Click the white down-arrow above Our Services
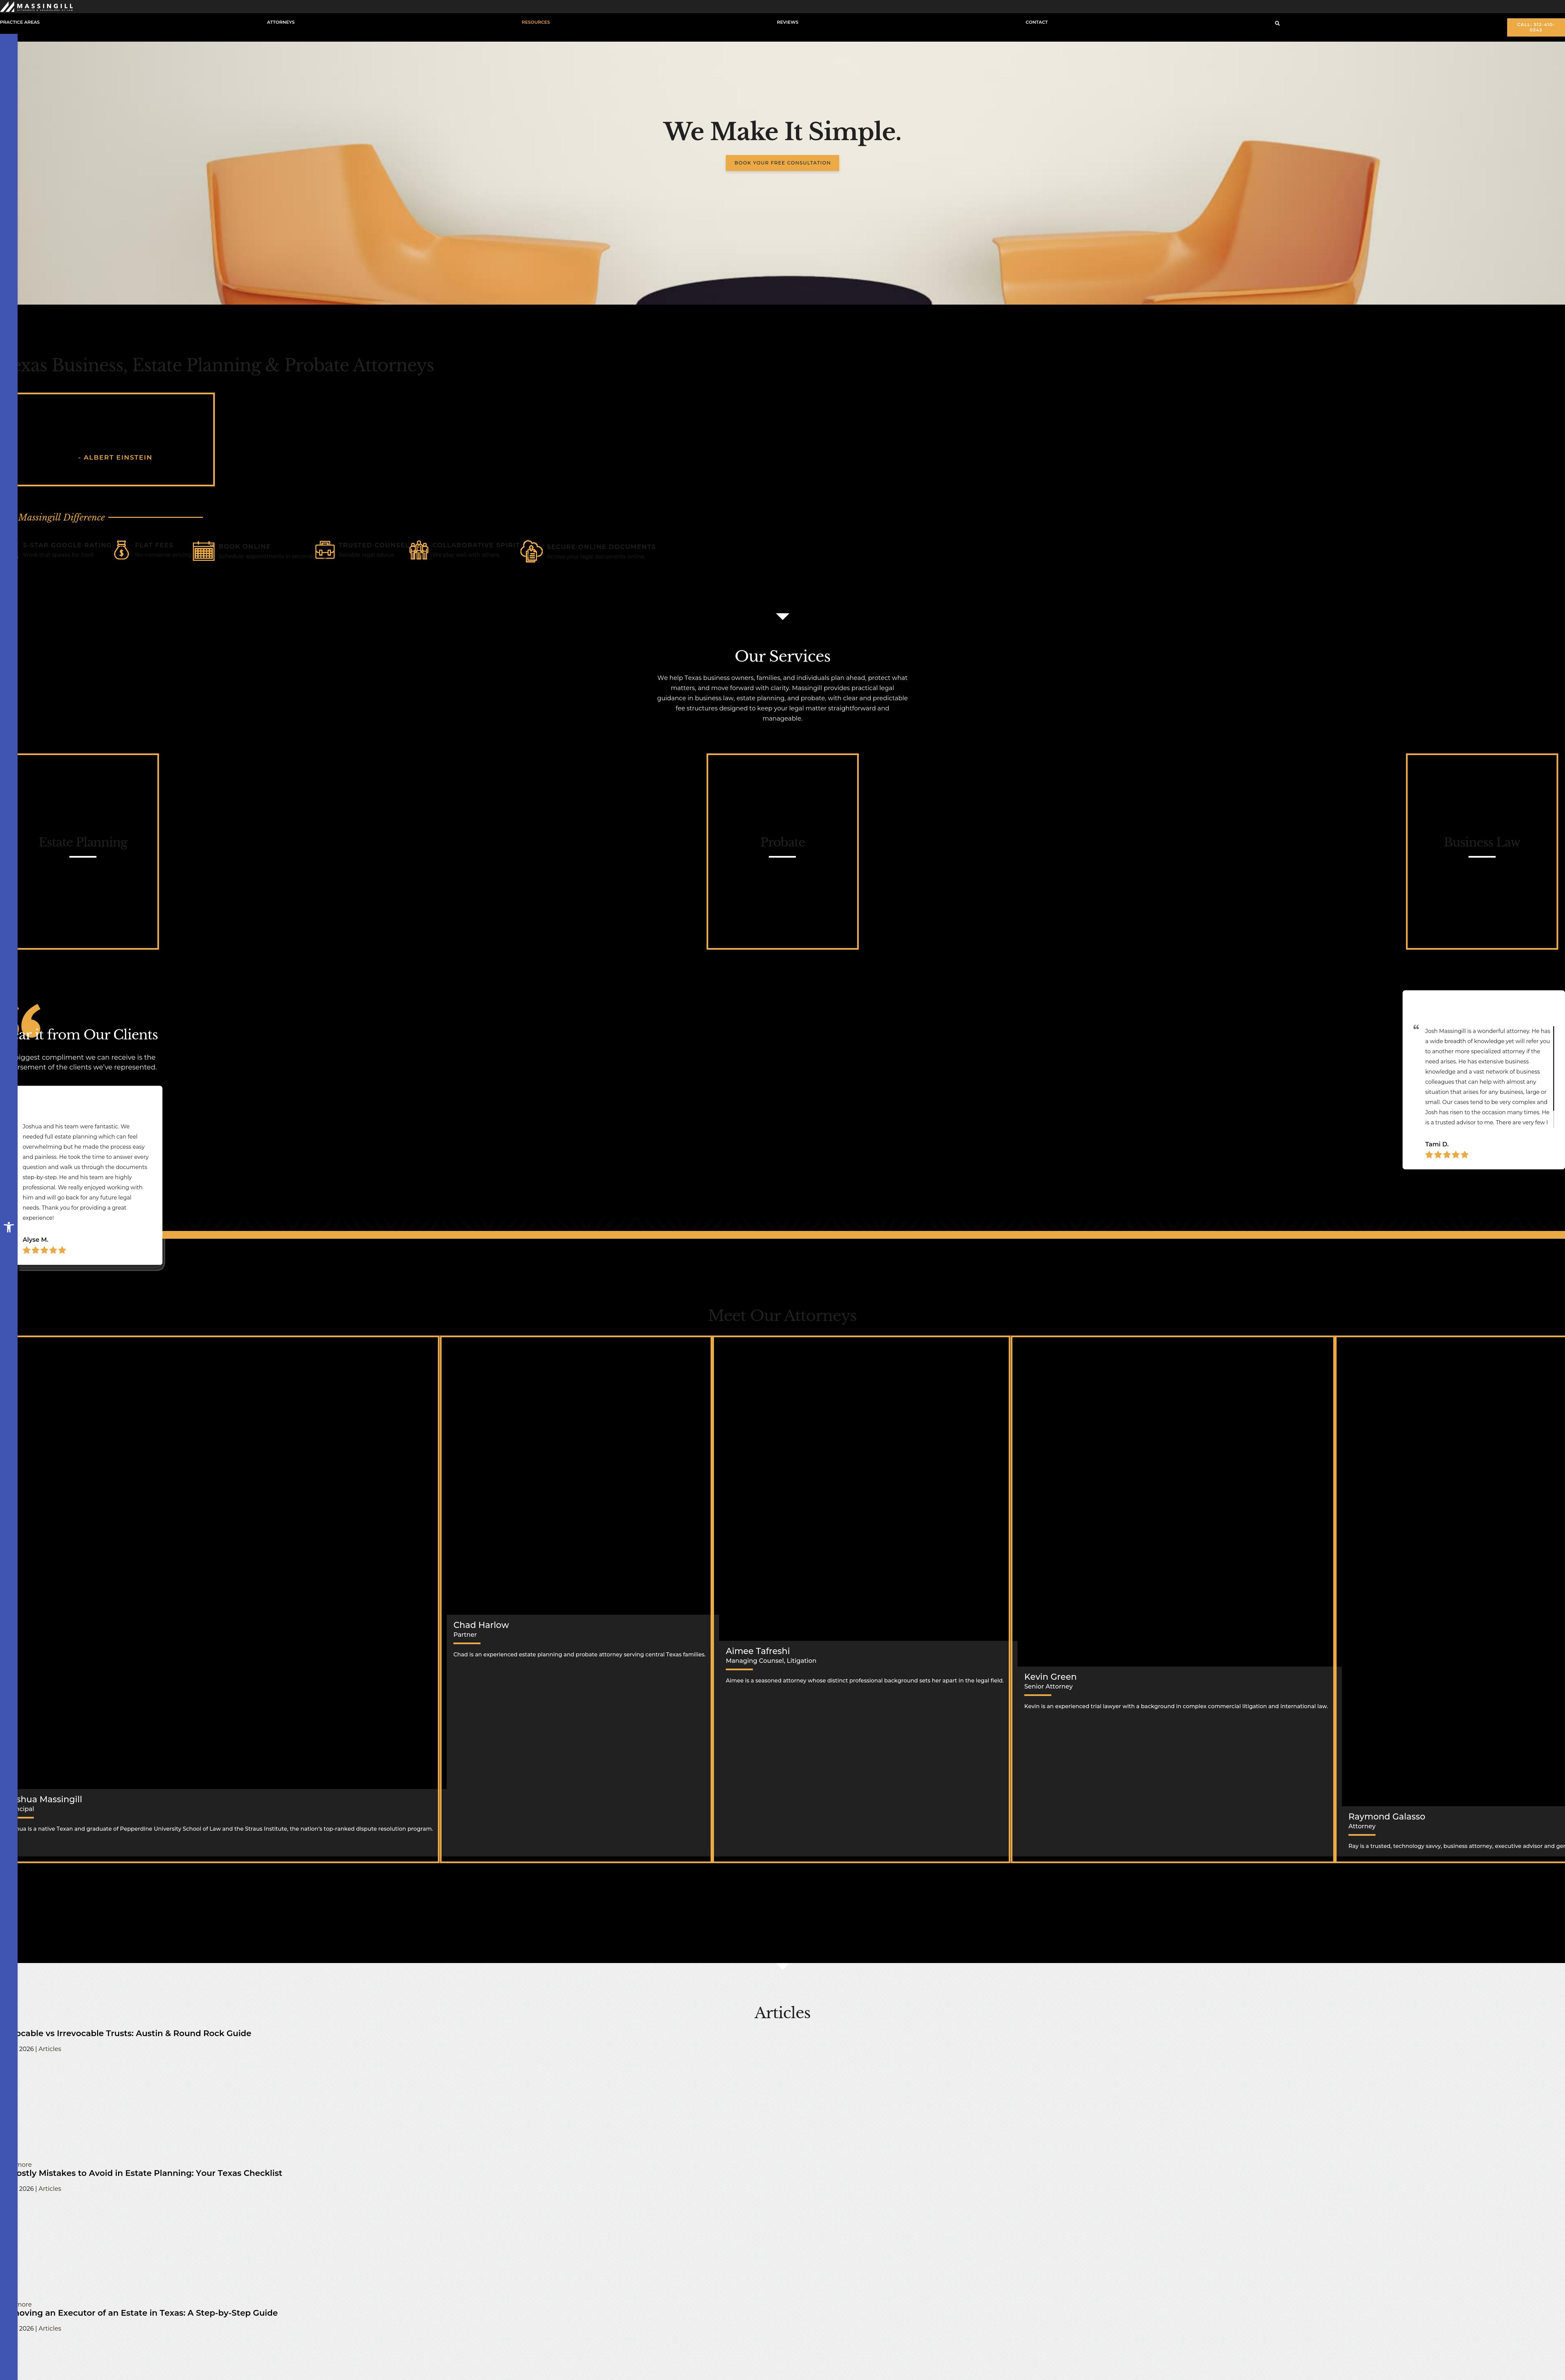 tap(783, 616)
